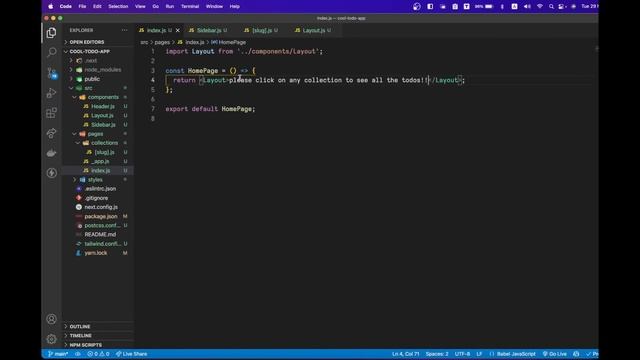This screenshot has height=360, width=640.
Task: Open the Extensions view
Action: click(51, 113)
